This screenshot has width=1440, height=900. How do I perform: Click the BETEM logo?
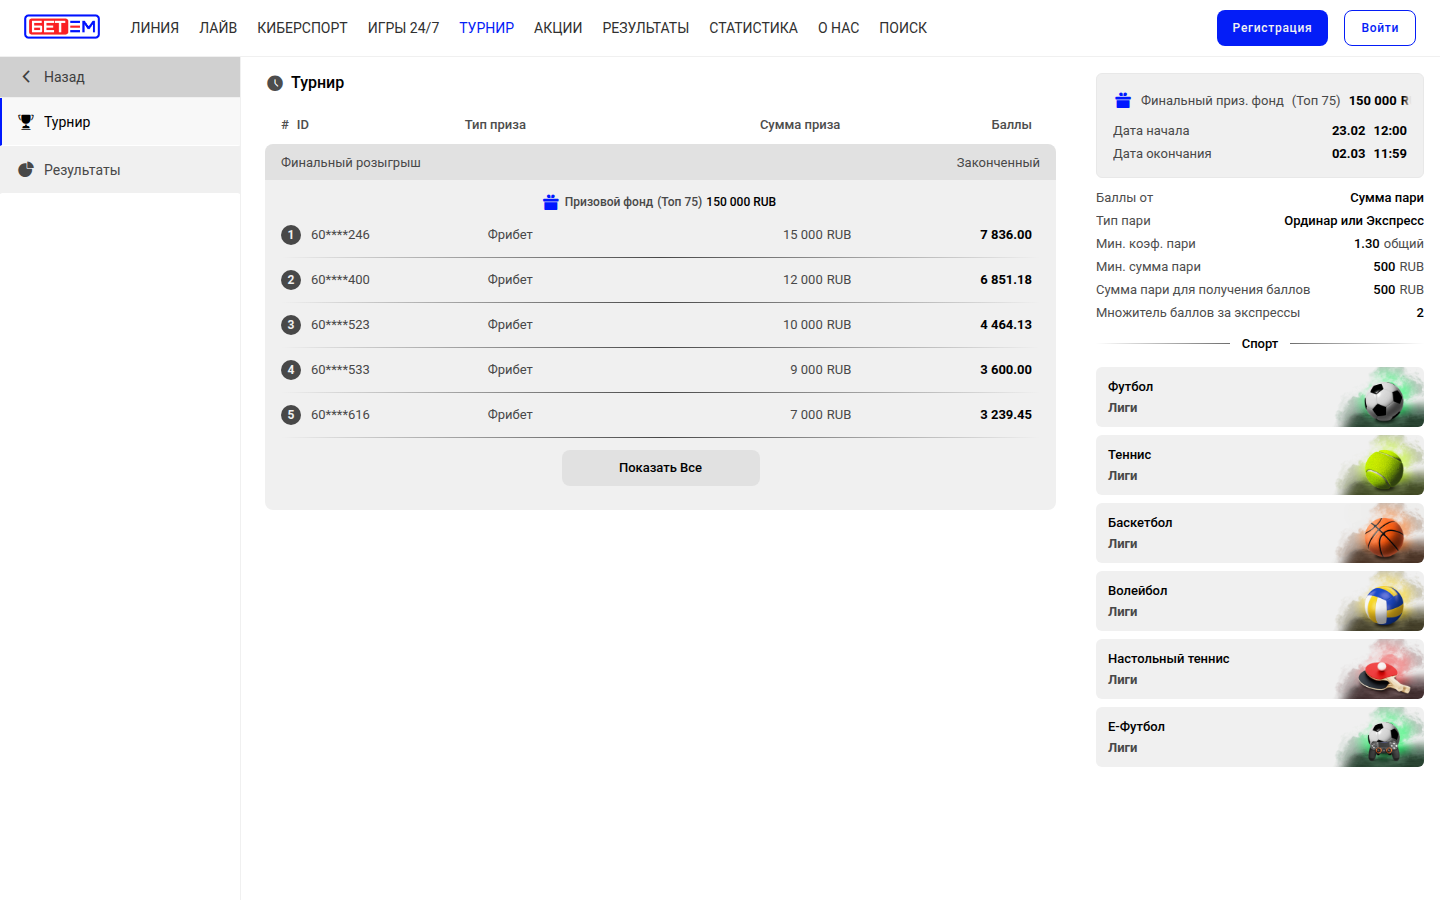click(x=62, y=27)
